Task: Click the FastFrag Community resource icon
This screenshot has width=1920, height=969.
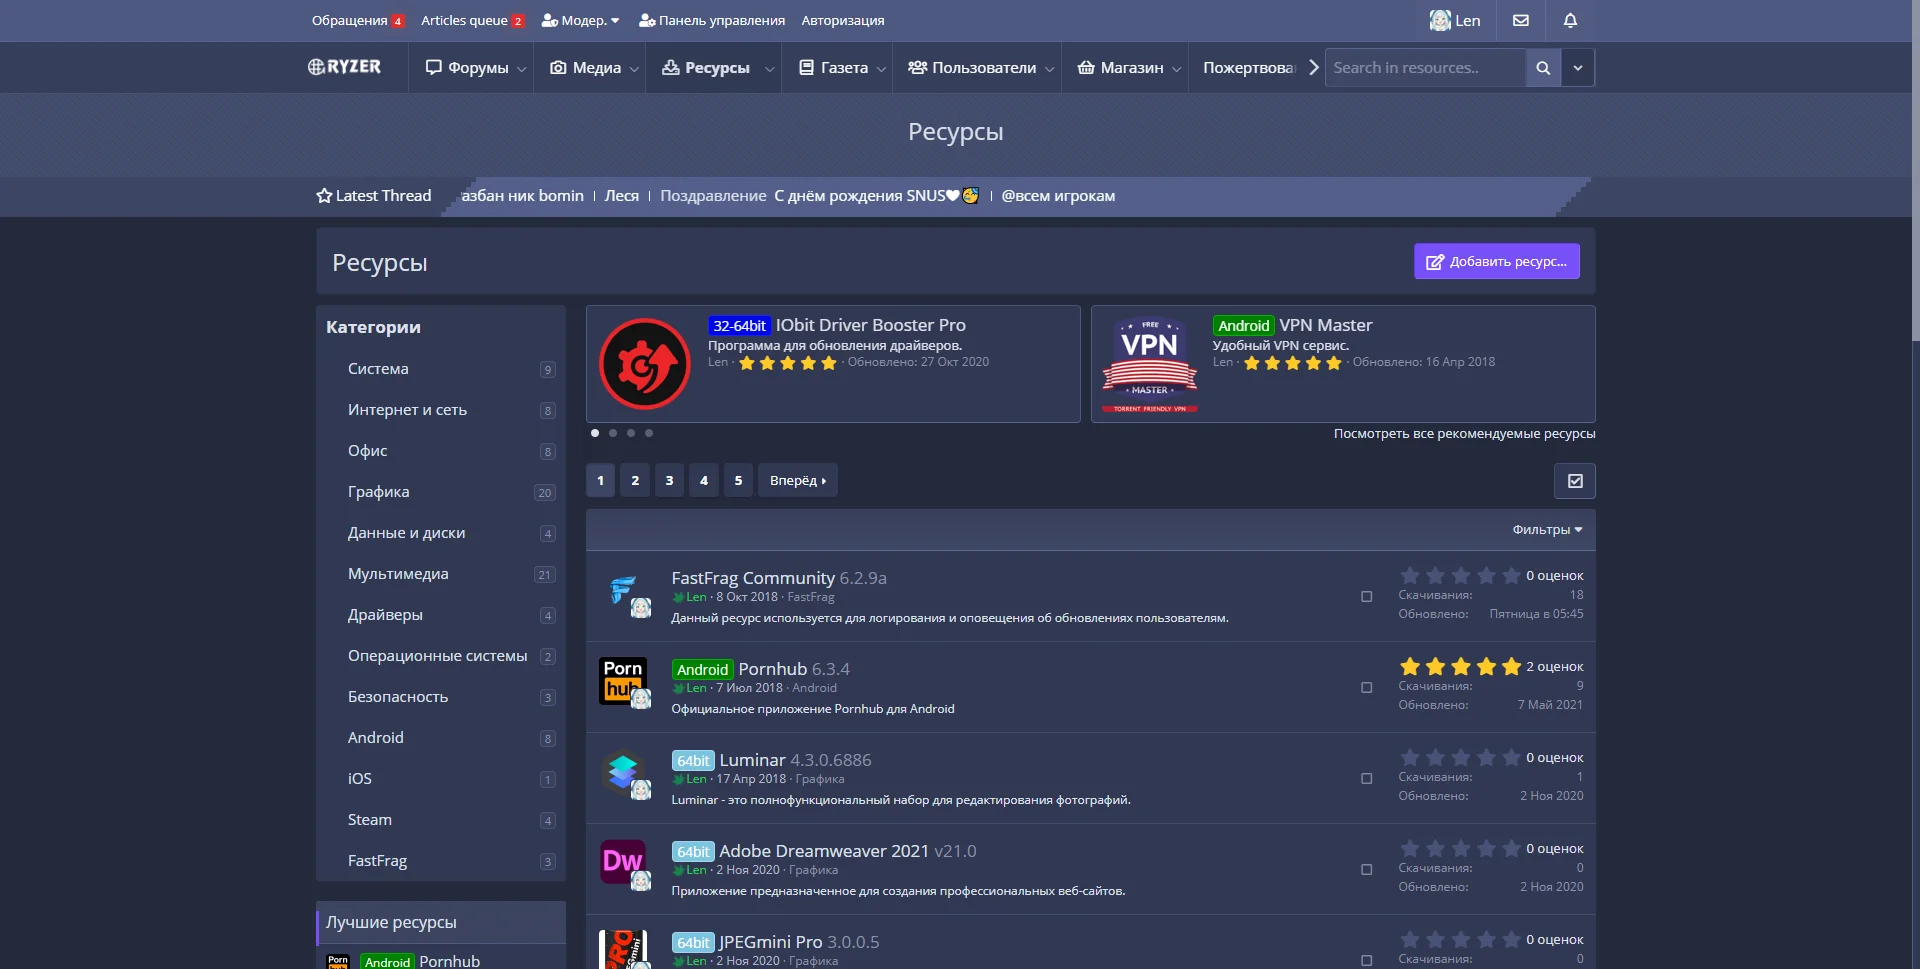Action: [x=622, y=590]
